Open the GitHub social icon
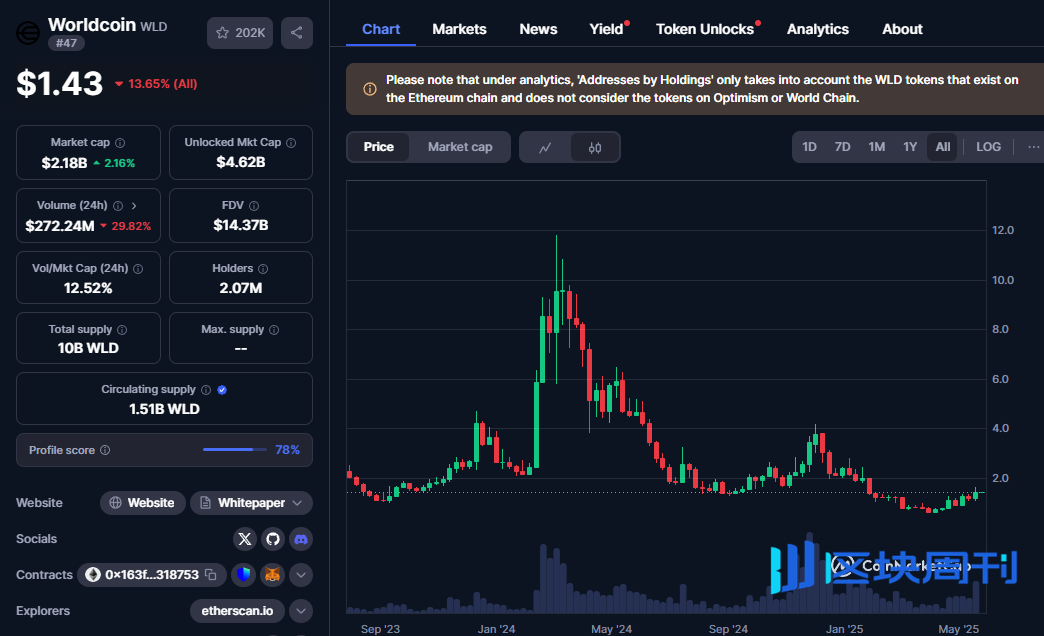Image resolution: width=1044 pixels, height=636 pixels. click(273, 539)
